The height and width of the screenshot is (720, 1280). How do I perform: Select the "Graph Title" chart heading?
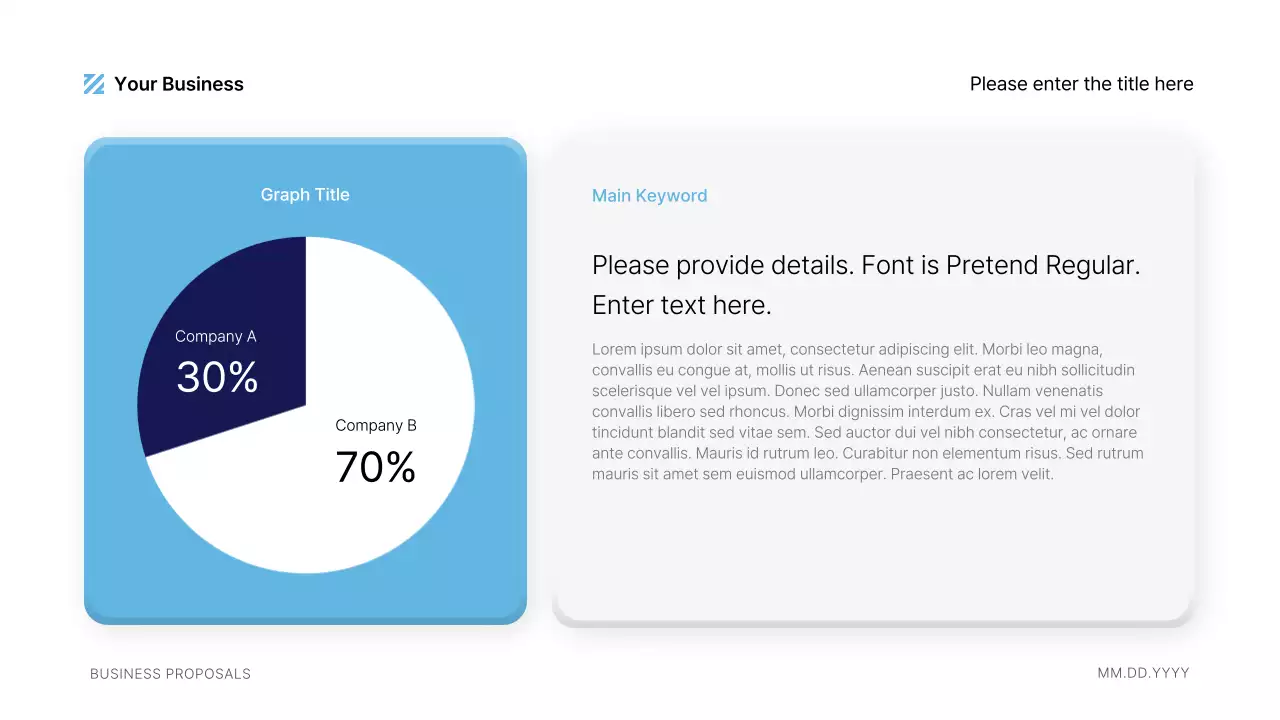[x=305, y=195]
